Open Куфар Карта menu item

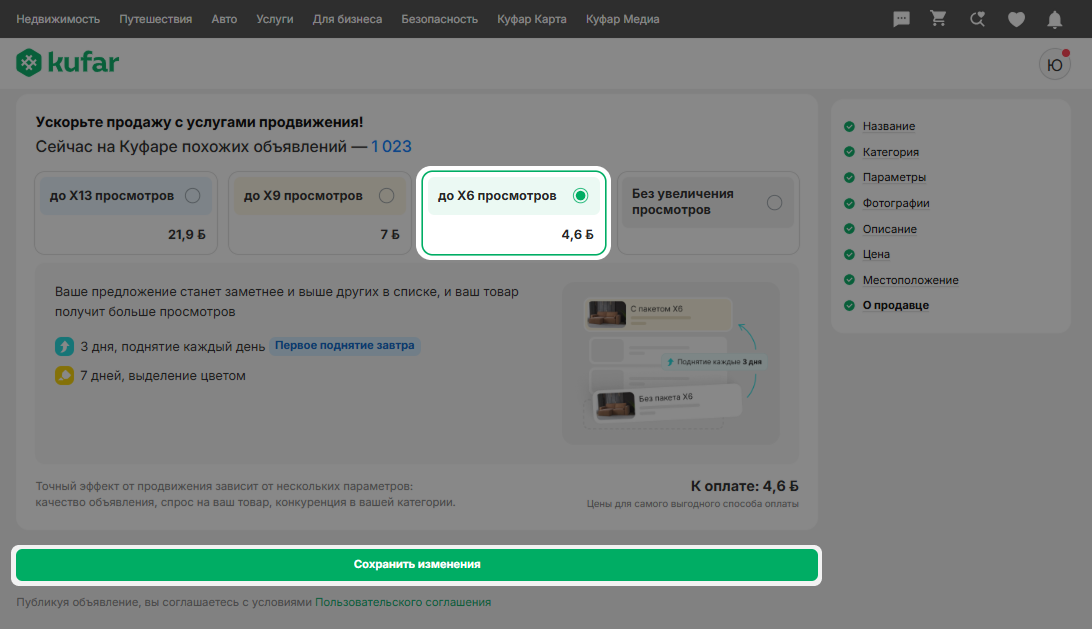pyautogui.click(x=531, y=19)
